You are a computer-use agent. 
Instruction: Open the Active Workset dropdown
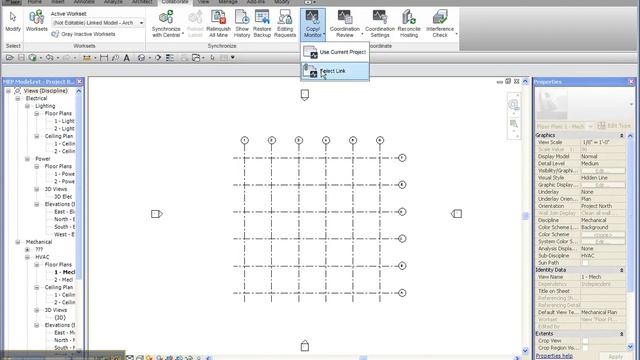coord(142,23)
